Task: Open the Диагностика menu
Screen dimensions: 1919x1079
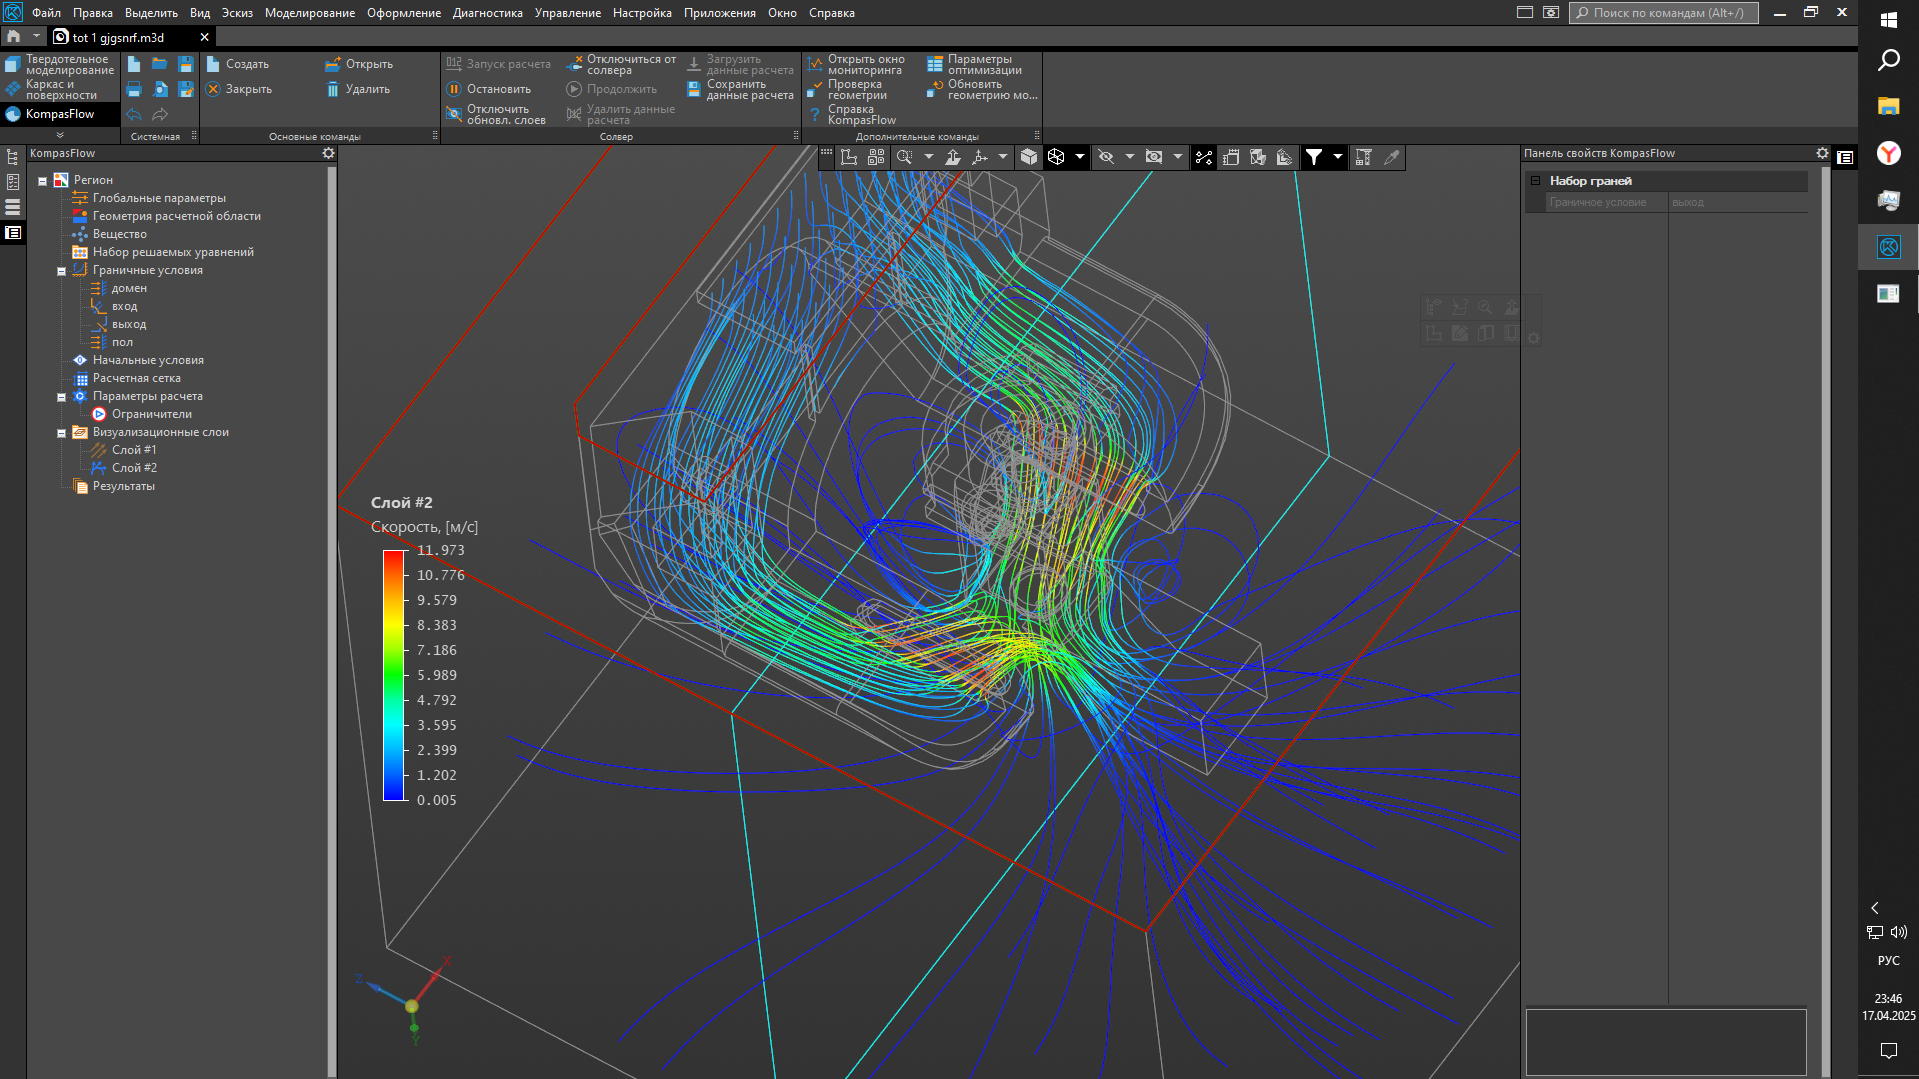Action: click(x=487, y=13)
